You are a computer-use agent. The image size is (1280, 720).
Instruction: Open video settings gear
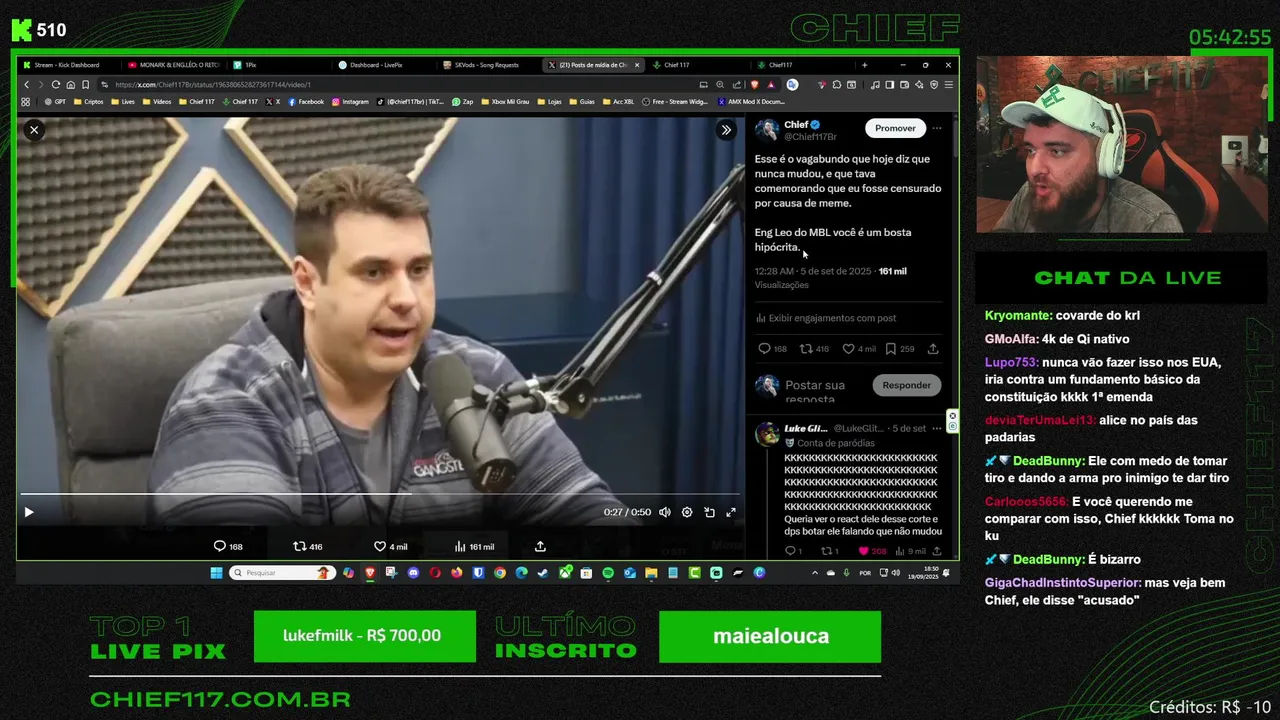coord(687,512)
